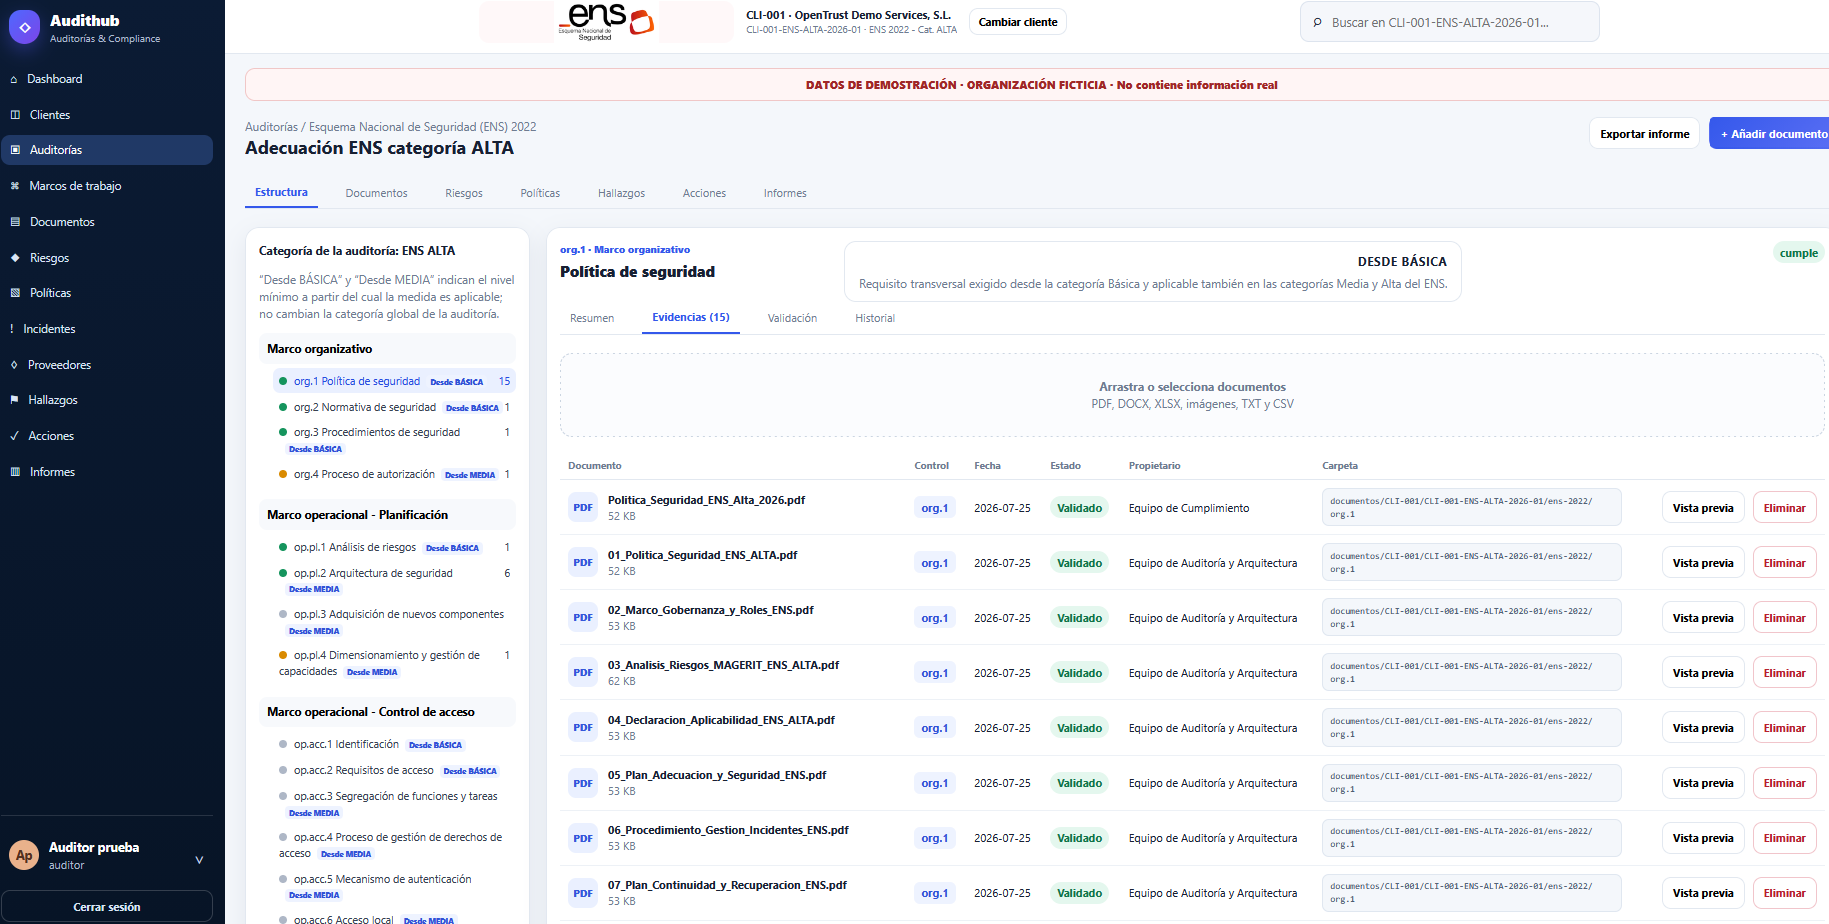Image resolution: width=1829 pixels, height=924 pixels.
Task: Click Validado status for 07_Plan_Continuidad_y_Recuperacion_ENS.pdf
Action: point(1079,893)
